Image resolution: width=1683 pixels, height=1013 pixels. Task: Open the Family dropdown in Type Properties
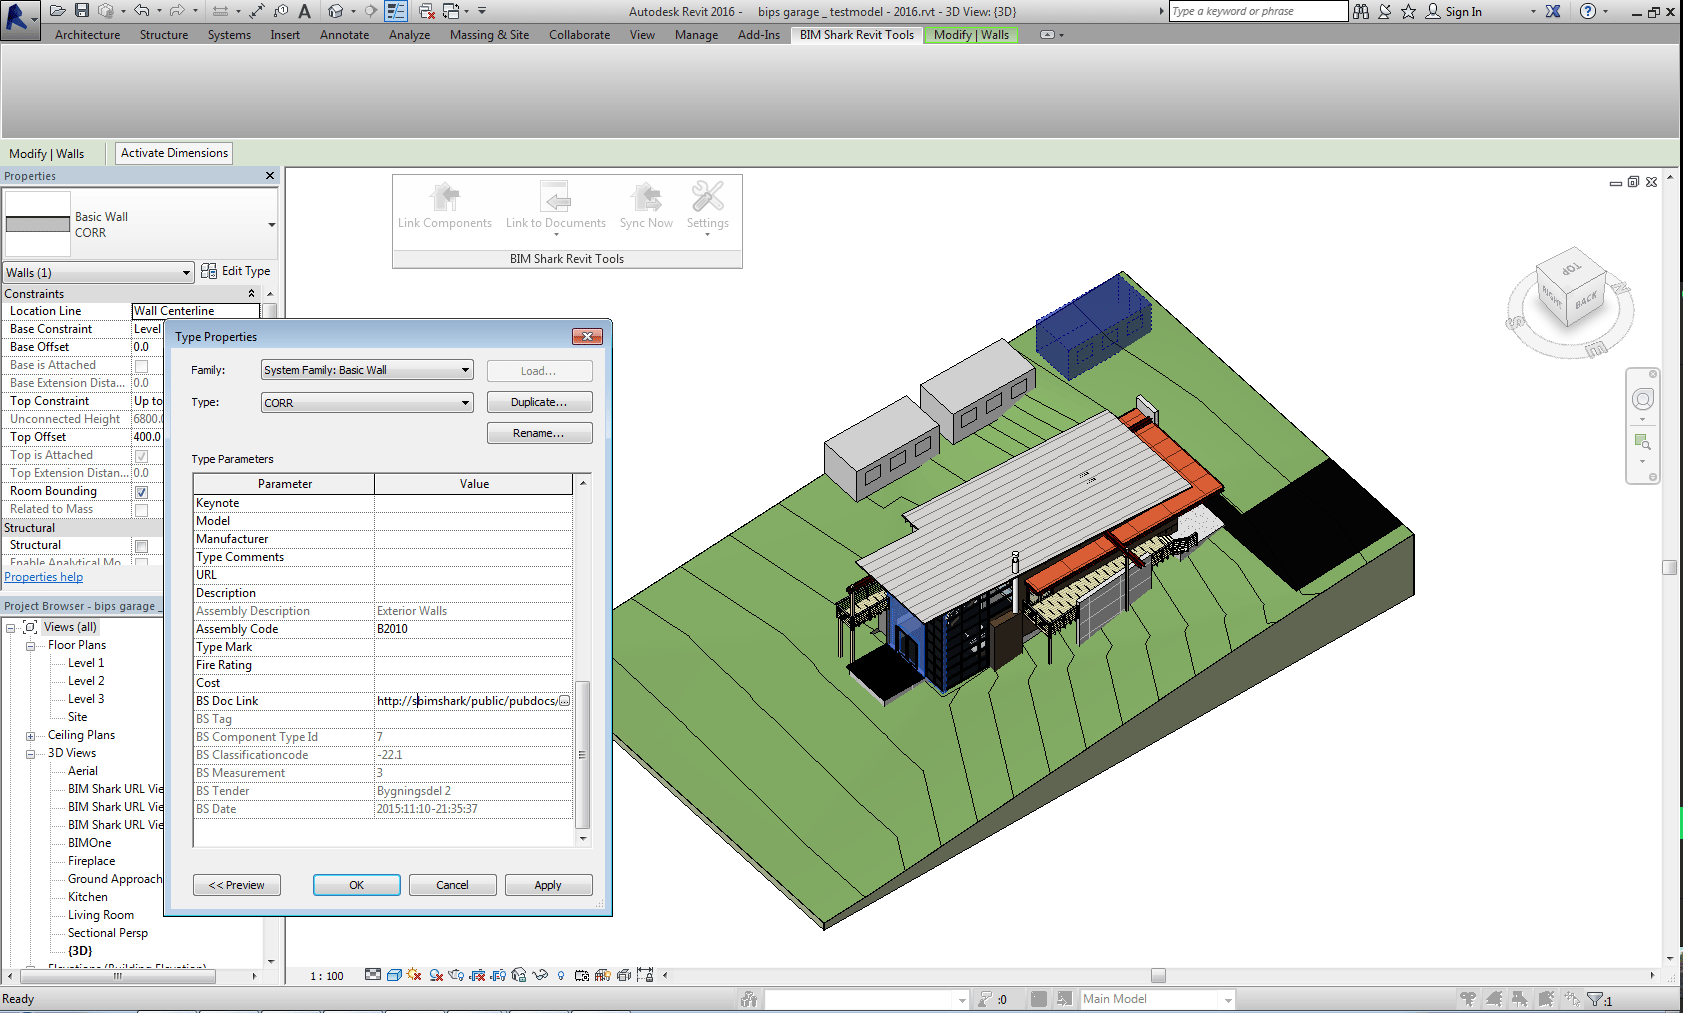(367, 370)
